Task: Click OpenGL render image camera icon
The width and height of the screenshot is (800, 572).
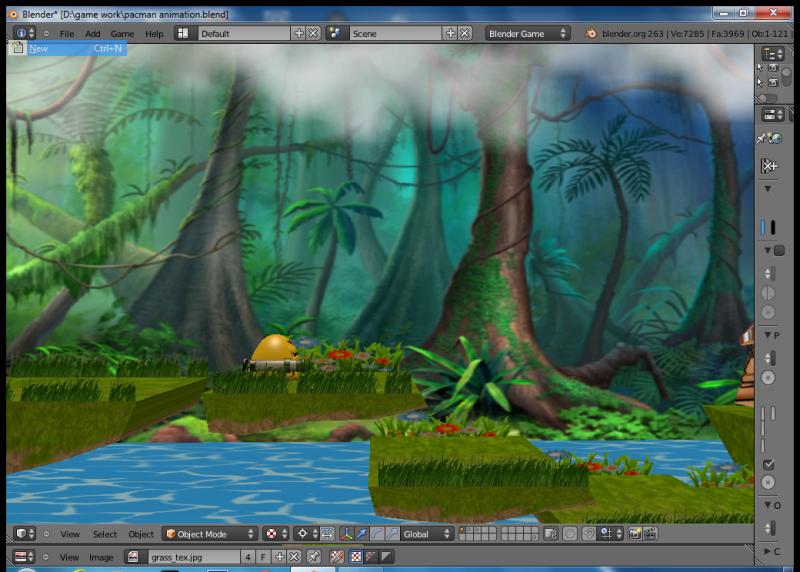Action: coord(635,534)
